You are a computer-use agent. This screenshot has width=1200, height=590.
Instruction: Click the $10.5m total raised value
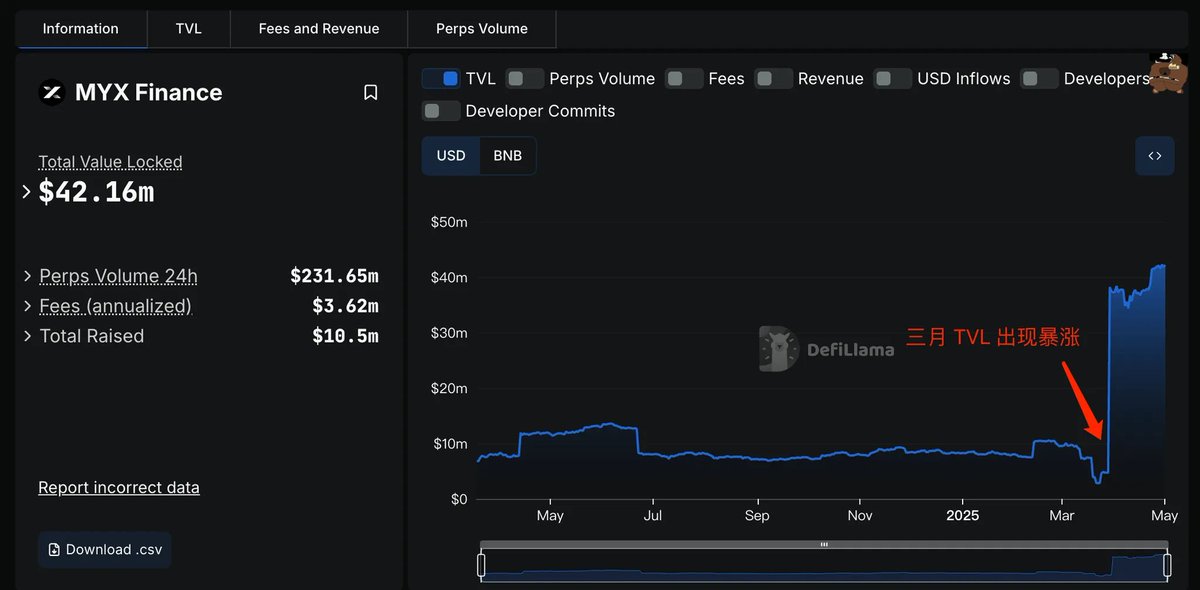[x=345, y=336]
